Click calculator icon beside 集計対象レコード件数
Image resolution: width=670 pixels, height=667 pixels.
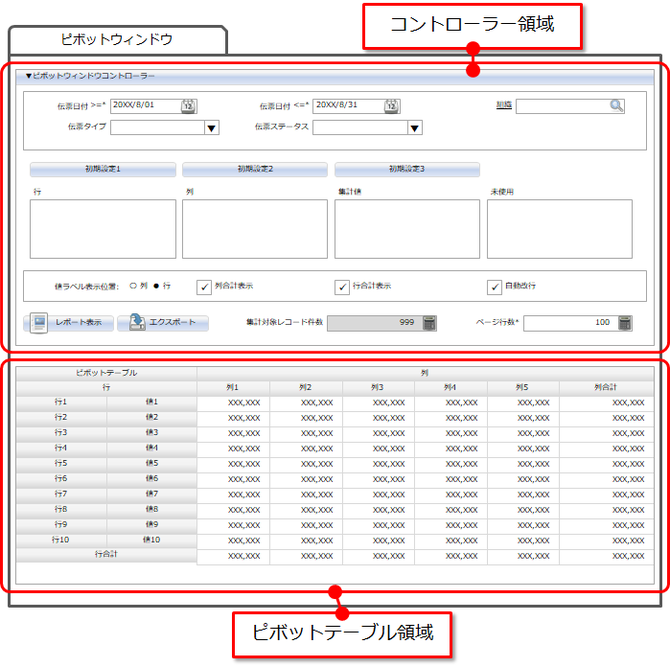[x=429, y=323]
